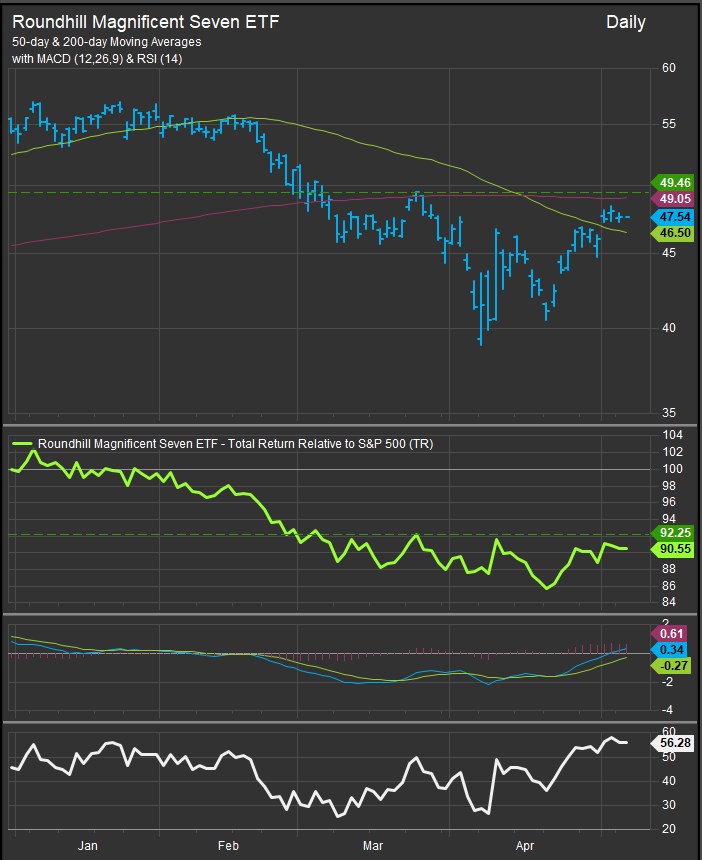This screenshot has width=702, height=860.
Task: Select the 90.55 relative return value tag
Action: (672, 548)
